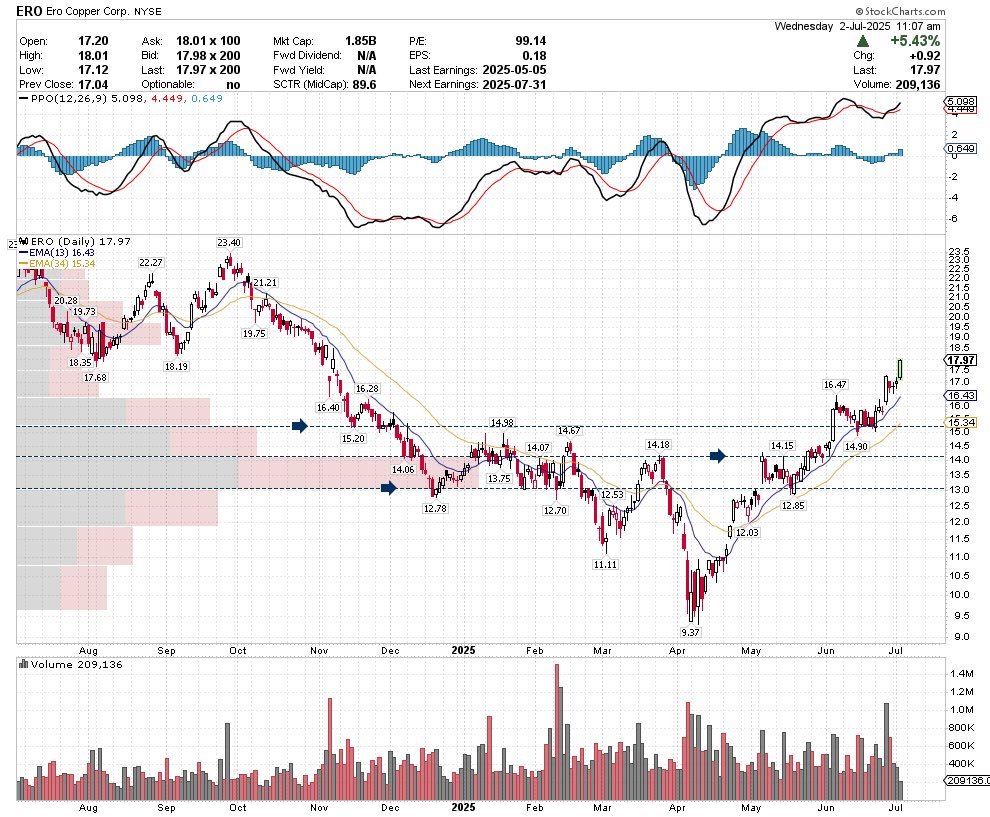Click the +5.43% percent change value
Image resolution: width=990 pixels, height=817 pixels.
pyautogui.click(x=915, y=41)
